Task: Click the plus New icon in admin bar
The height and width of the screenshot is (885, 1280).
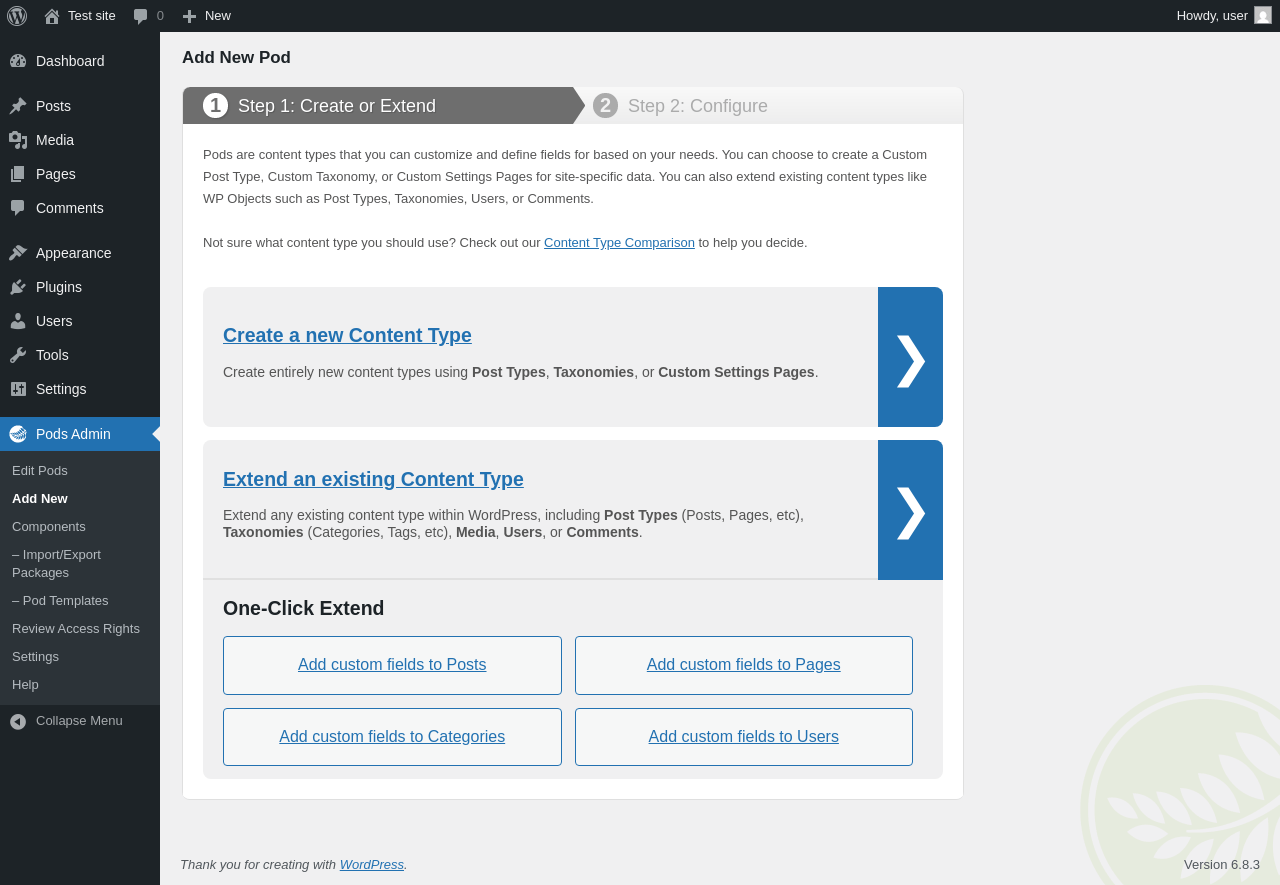Action: click(x=189, y=16)
